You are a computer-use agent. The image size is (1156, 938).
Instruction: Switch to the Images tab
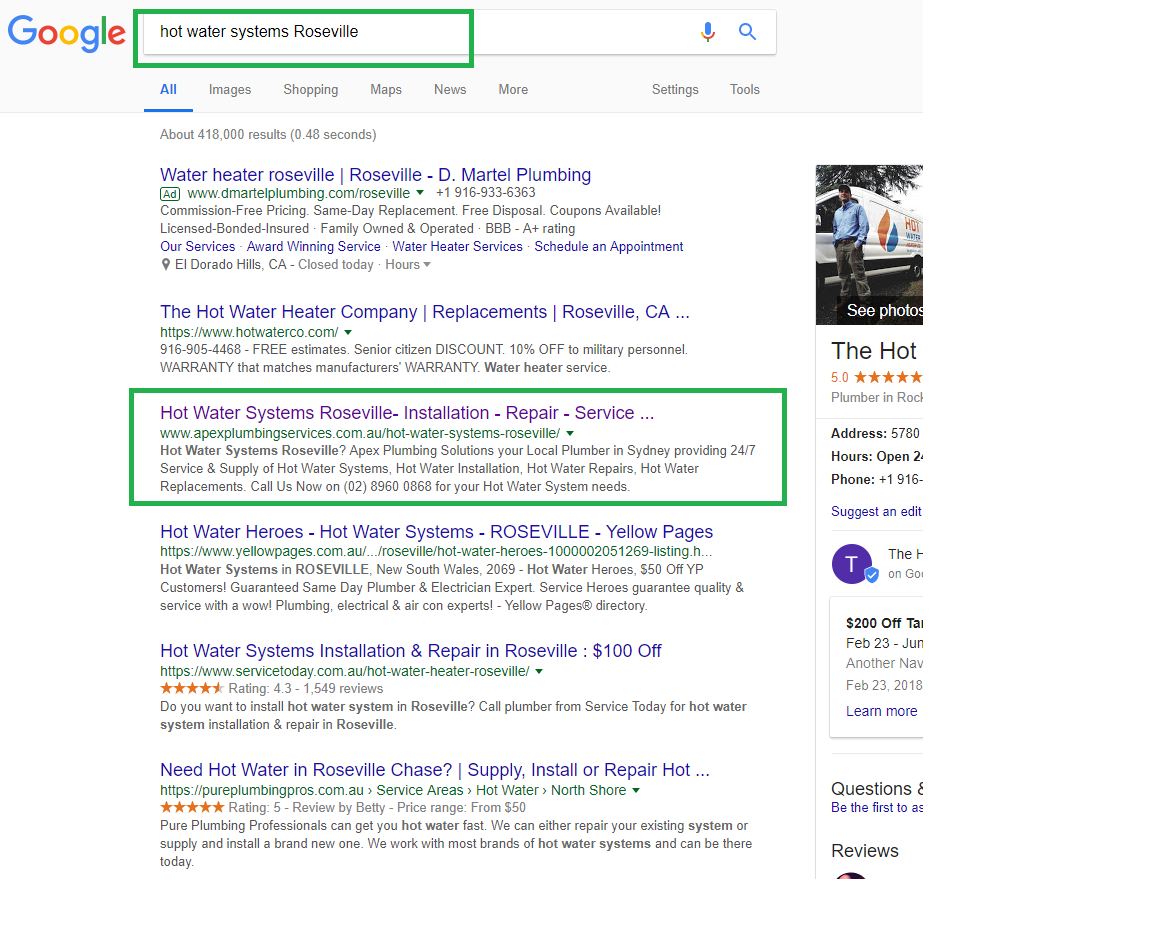(x=230, y=89)
